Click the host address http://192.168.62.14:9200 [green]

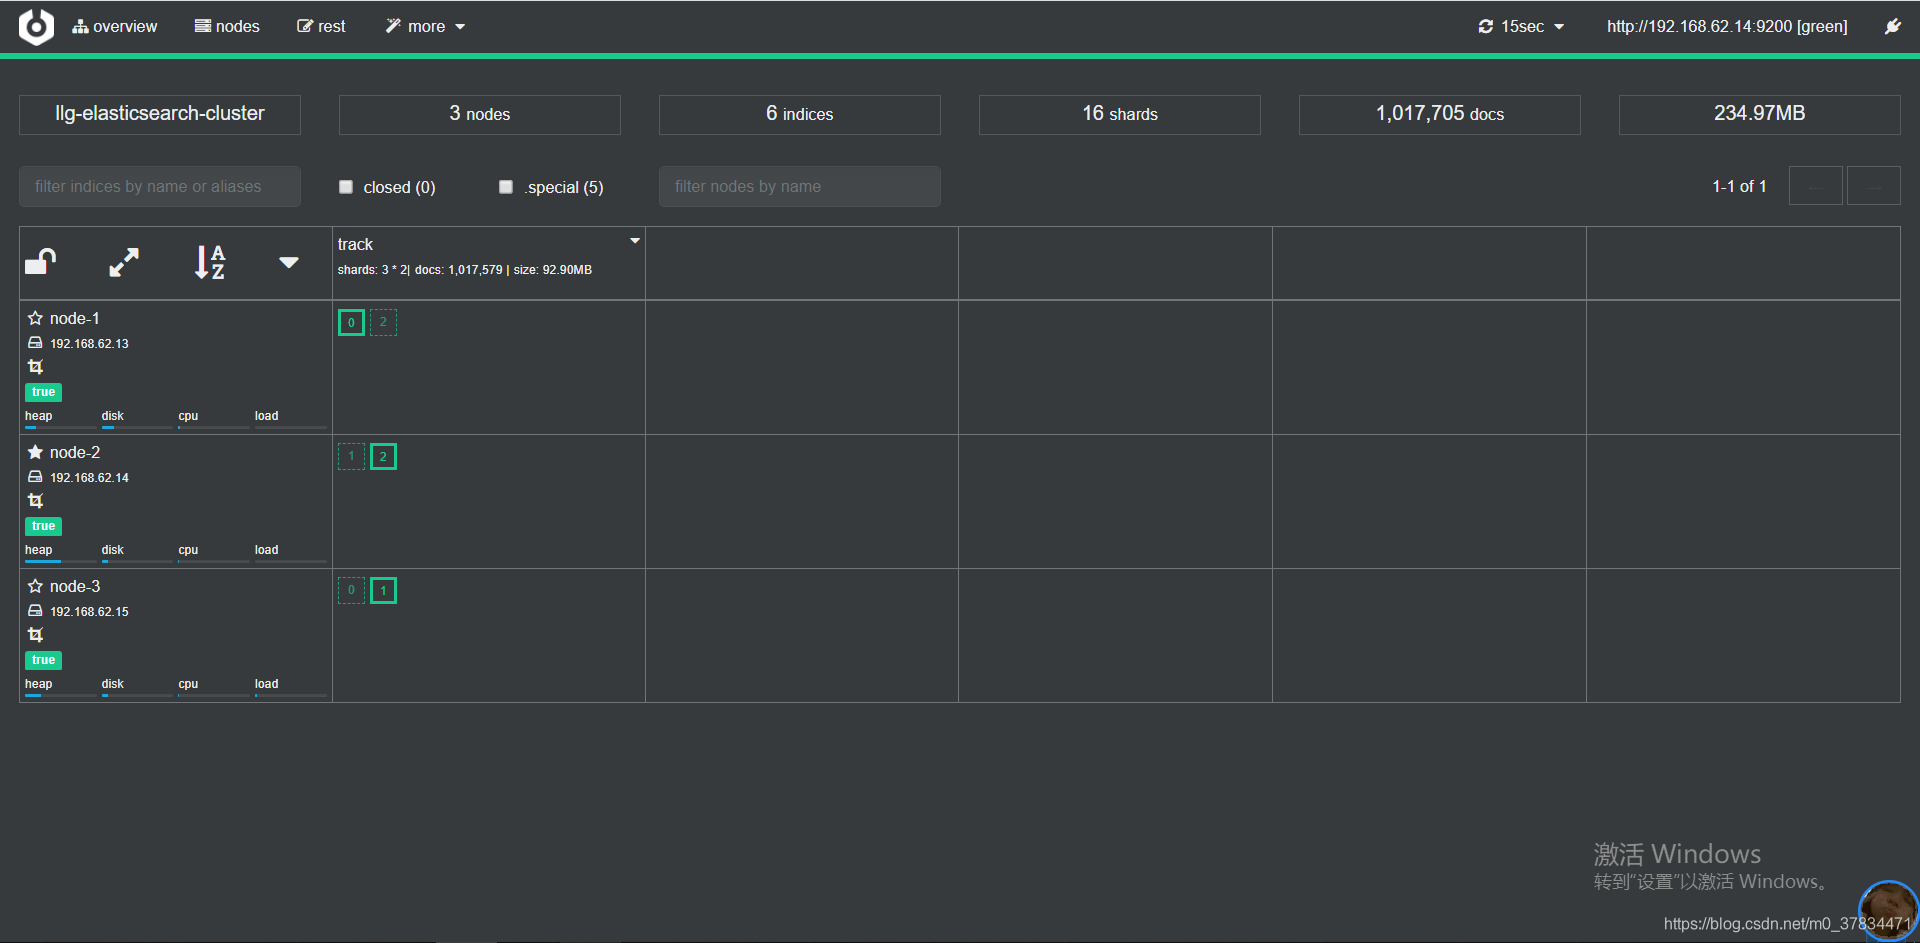pyautogui.click(x=1727, y=27)
